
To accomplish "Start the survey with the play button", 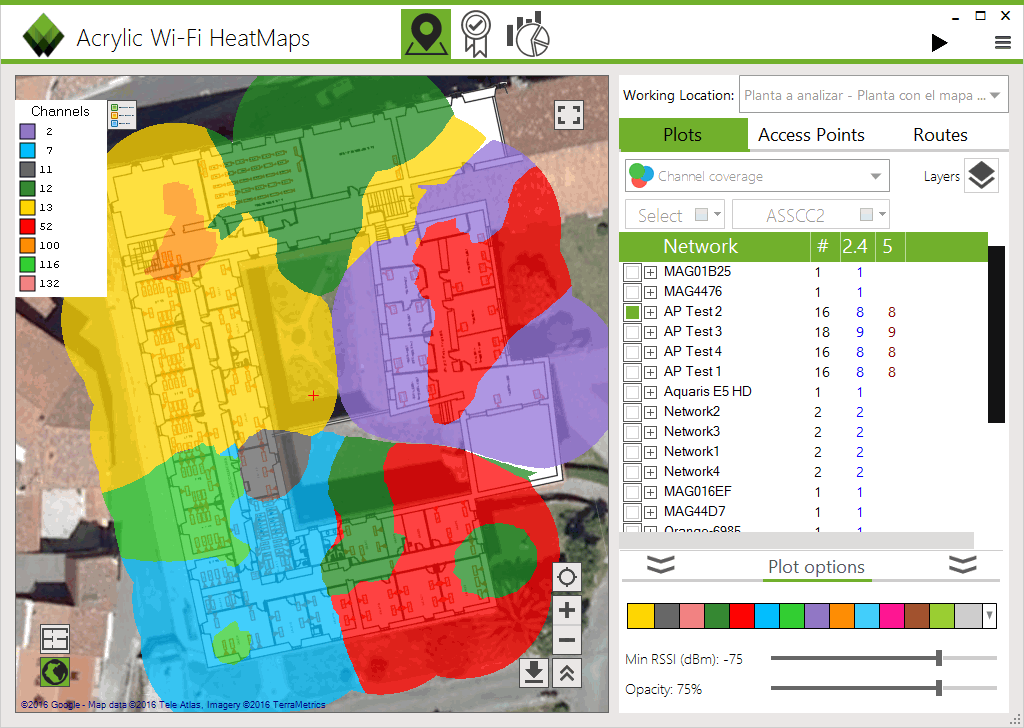I will pos(939,43).
